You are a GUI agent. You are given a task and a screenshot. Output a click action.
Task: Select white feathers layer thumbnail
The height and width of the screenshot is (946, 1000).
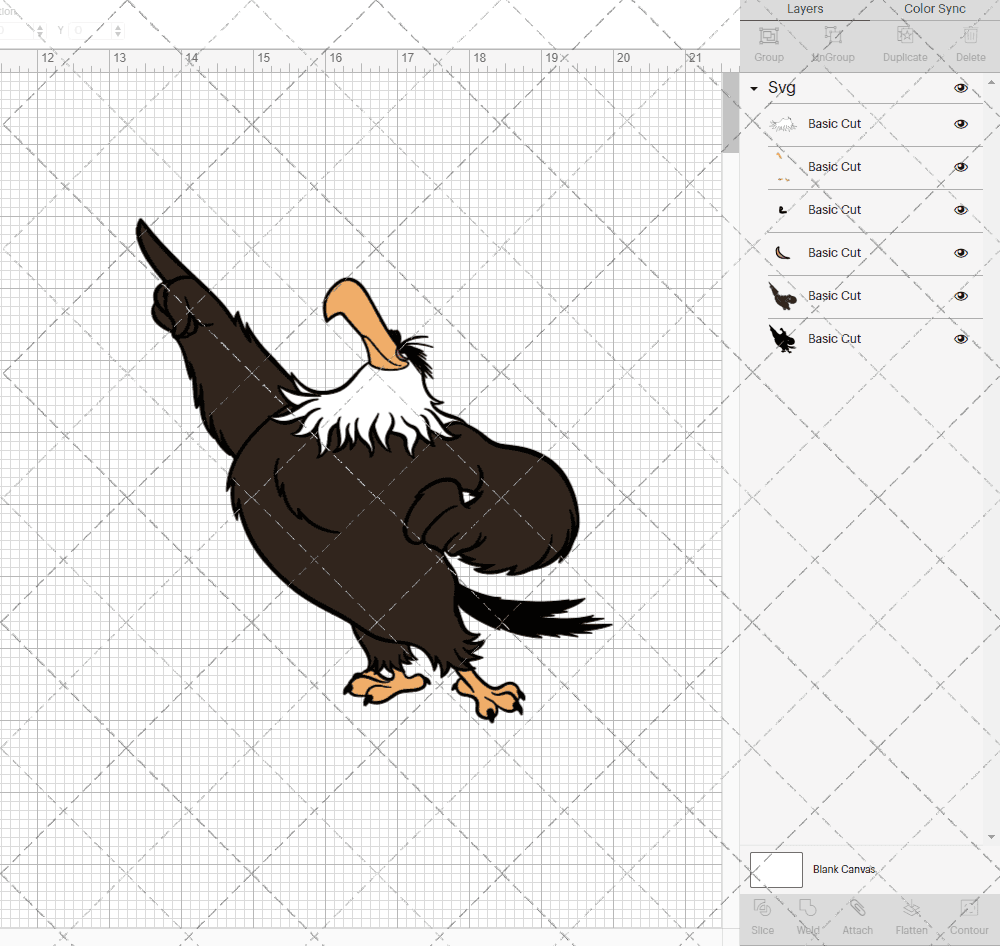tap(783, 124)
